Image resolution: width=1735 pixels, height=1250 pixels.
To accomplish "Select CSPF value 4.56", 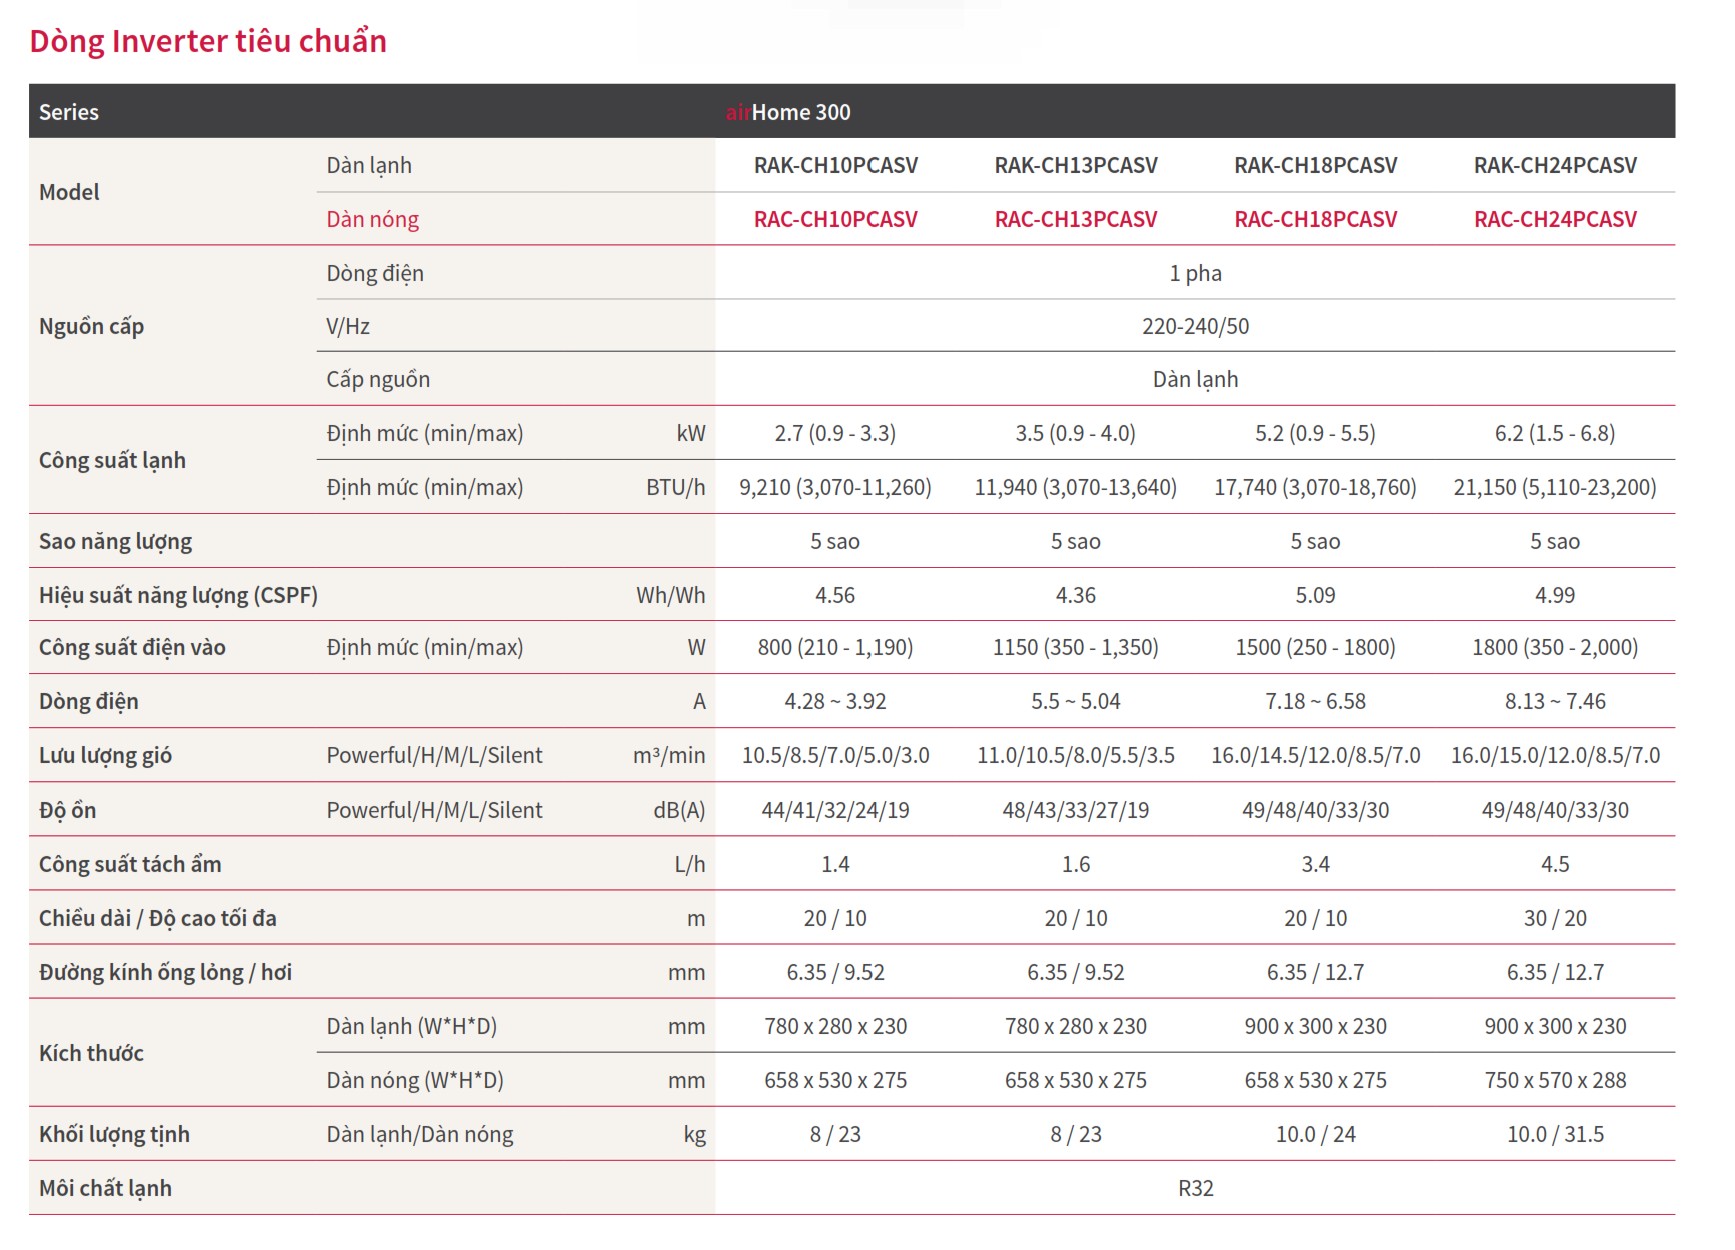I will coord(836,595).
